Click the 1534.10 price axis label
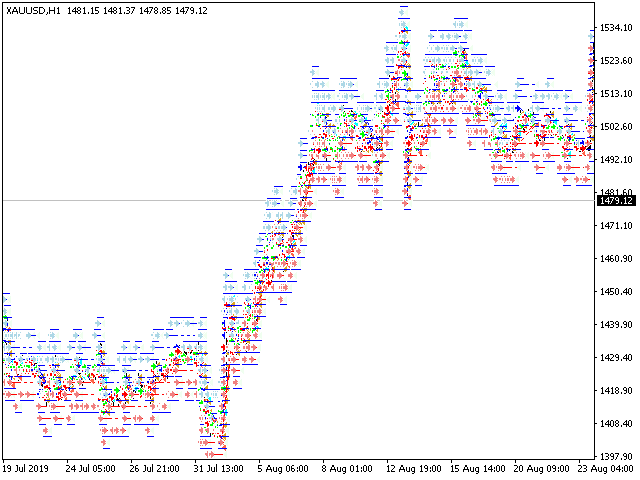Image resolution: width=640 pixels, height=480 pixels. click(616, 28)
